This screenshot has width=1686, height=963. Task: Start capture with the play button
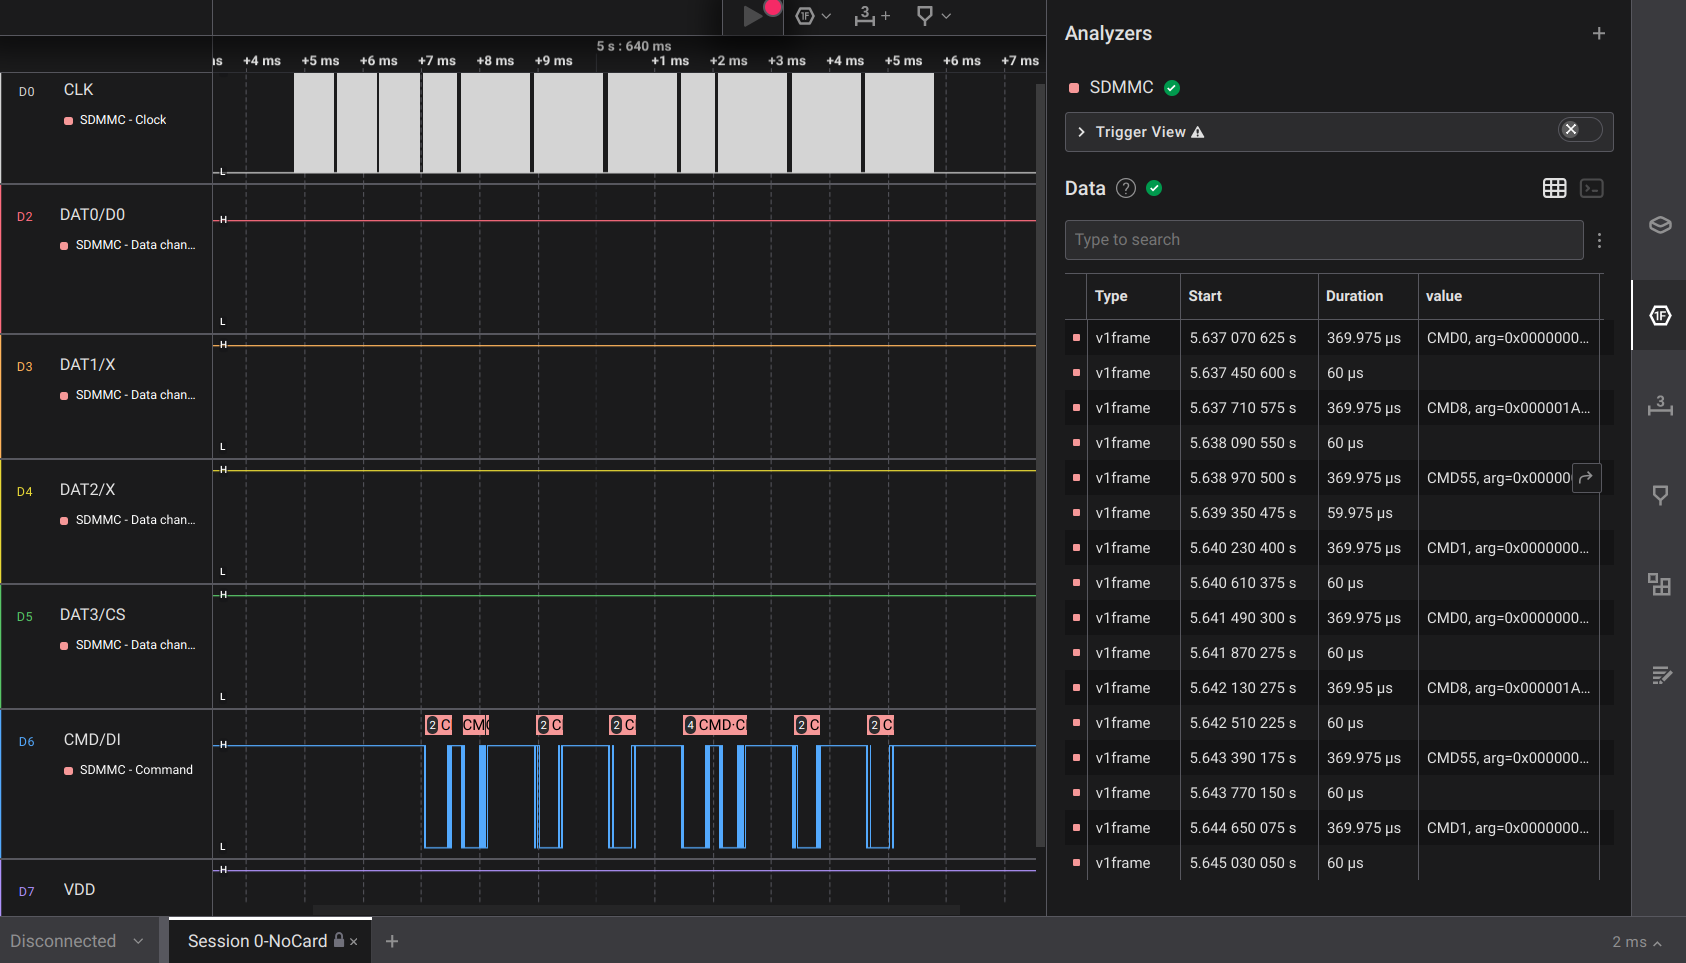753,16
